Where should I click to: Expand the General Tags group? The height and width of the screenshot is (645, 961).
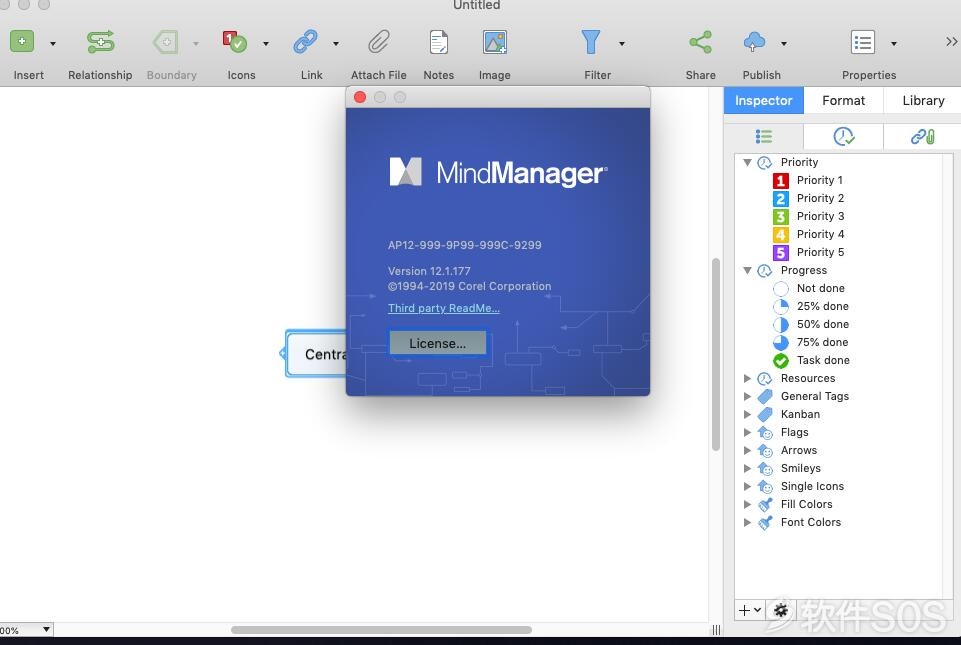tap(747, 397)
